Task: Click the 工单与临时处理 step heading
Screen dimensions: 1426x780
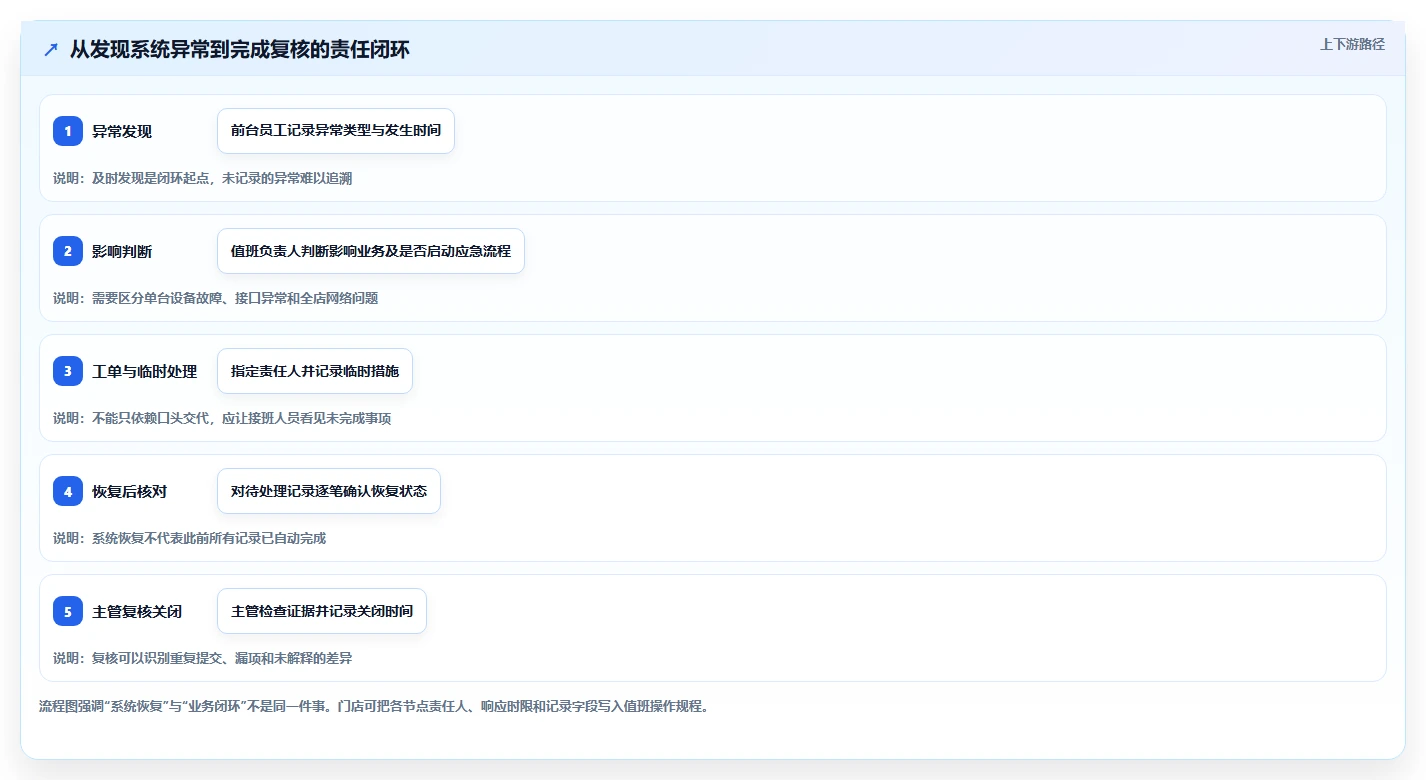Action: 145,371
